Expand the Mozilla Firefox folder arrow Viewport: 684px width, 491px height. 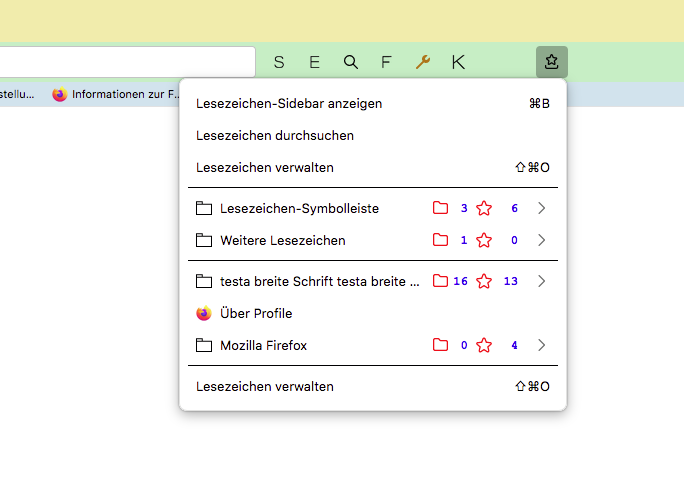pyautogui.click(x=542, y=345)
